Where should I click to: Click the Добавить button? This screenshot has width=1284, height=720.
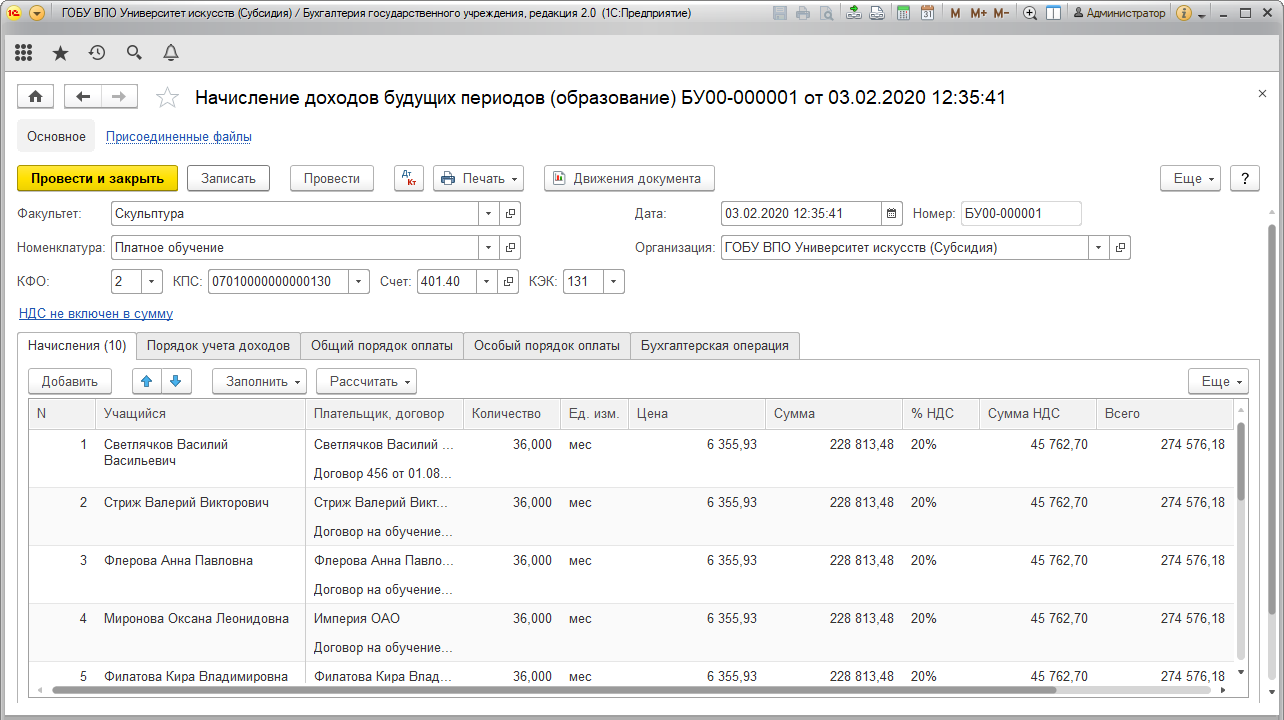click(x=70, y=381)
